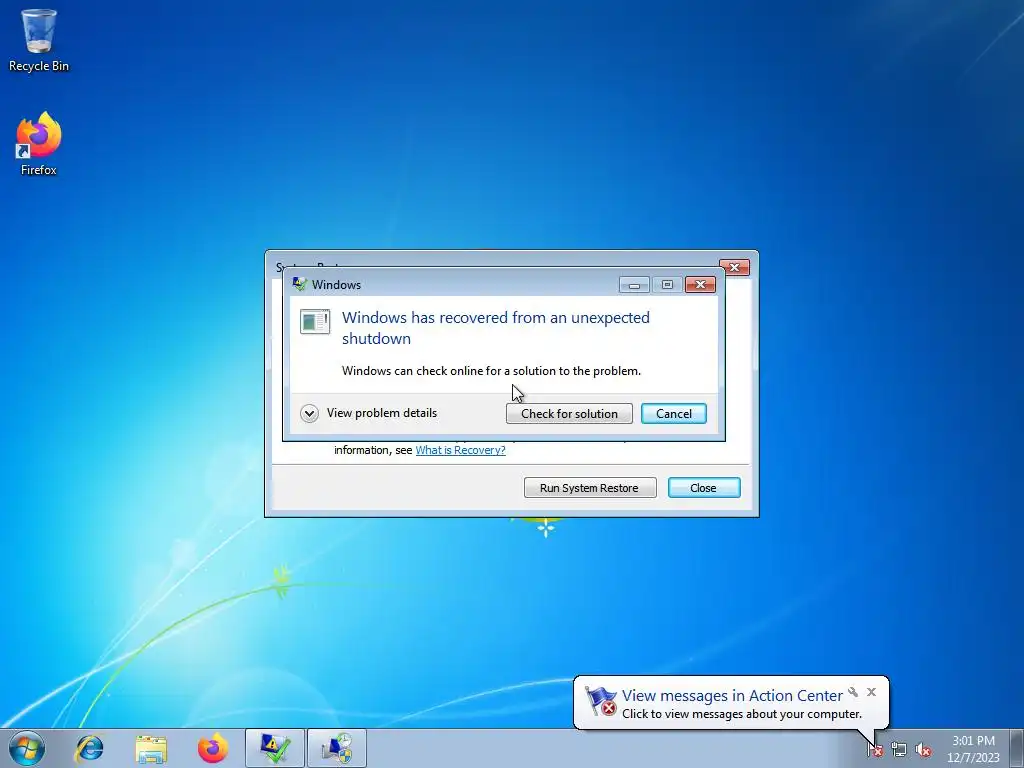The width and height of the screenshot is (1024, 768).
Task: Open the clock showing 3:01 PM
Action: pyautogui.click(x=973, y=749)
